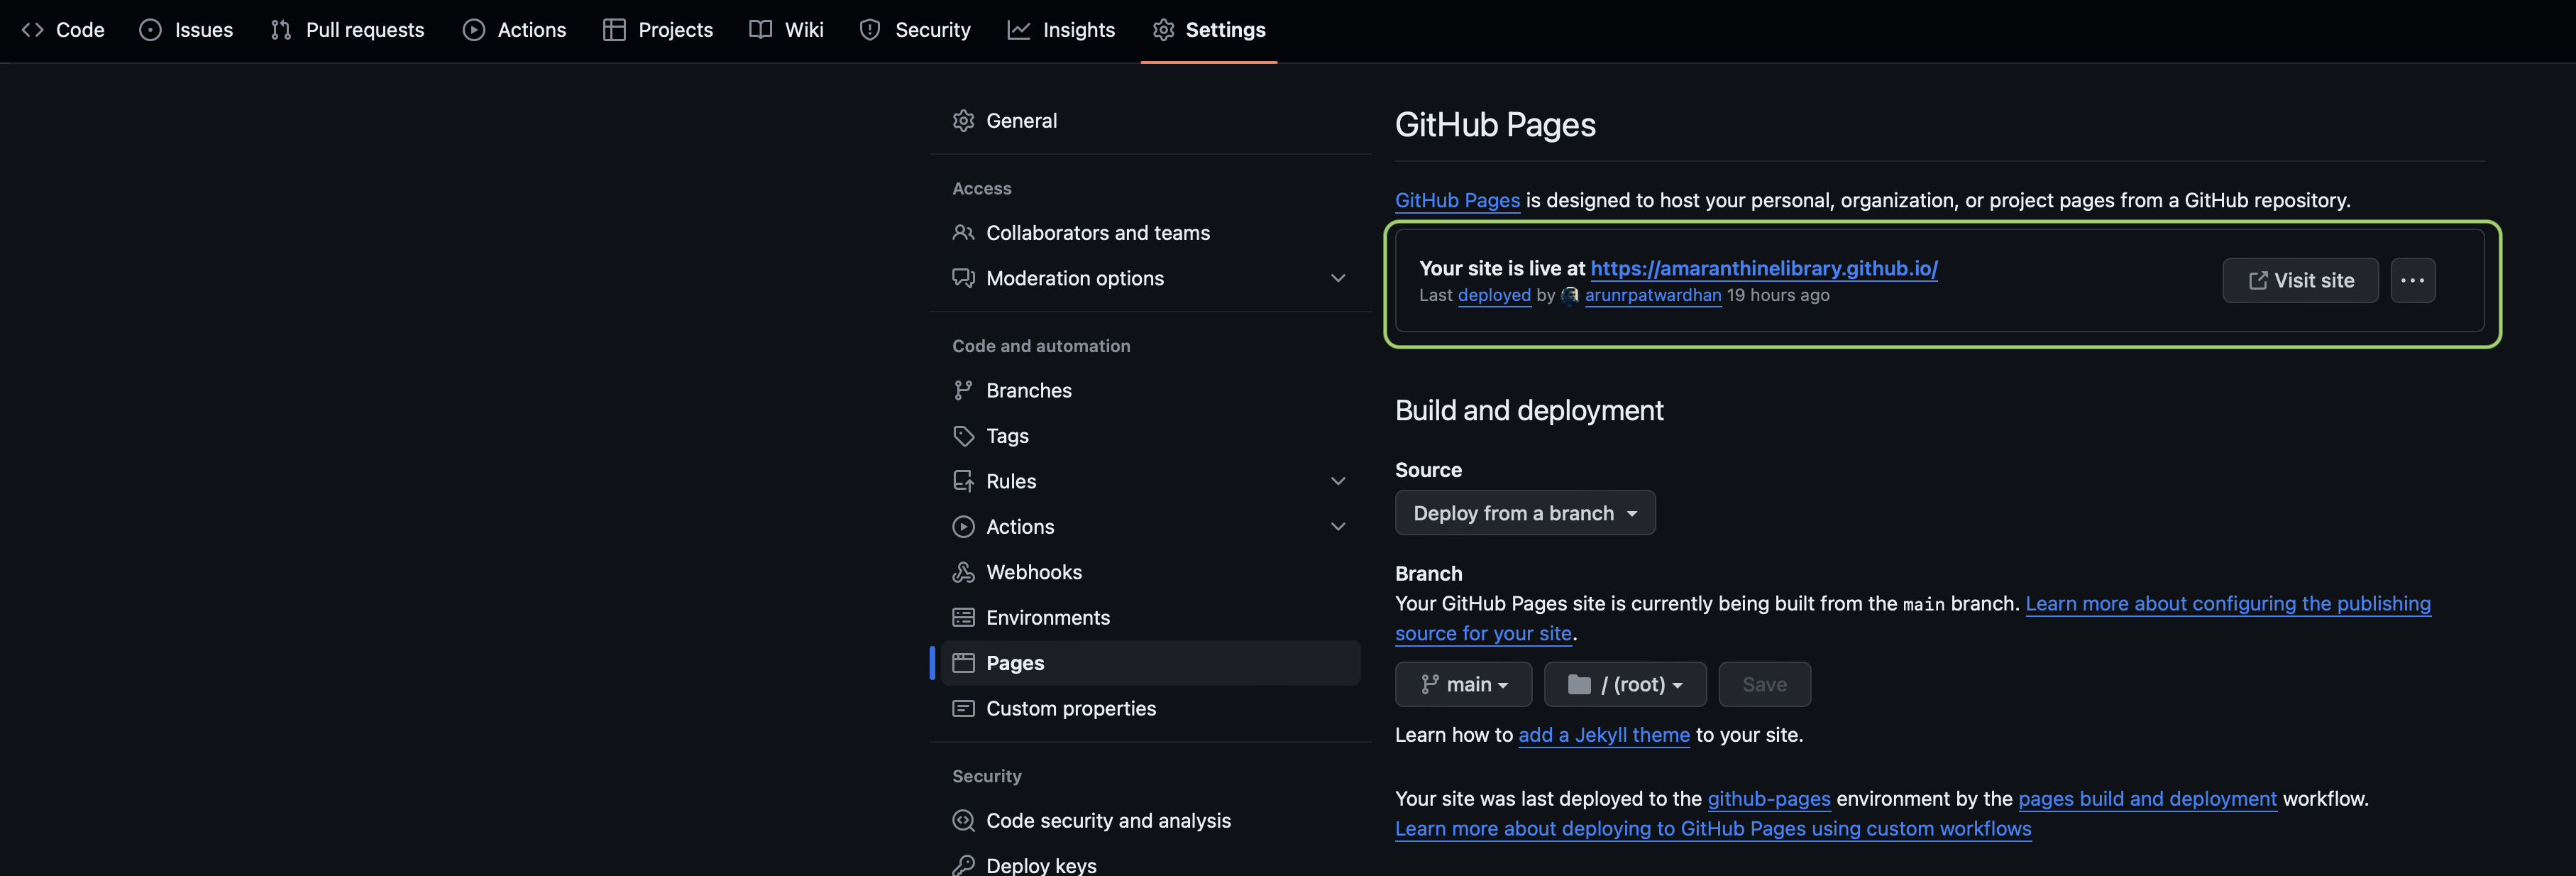Click the Webhooks icon in sidebar
Image resolution: width=2576 pixels, height=876 pixels.
click(x=963, y=572)
